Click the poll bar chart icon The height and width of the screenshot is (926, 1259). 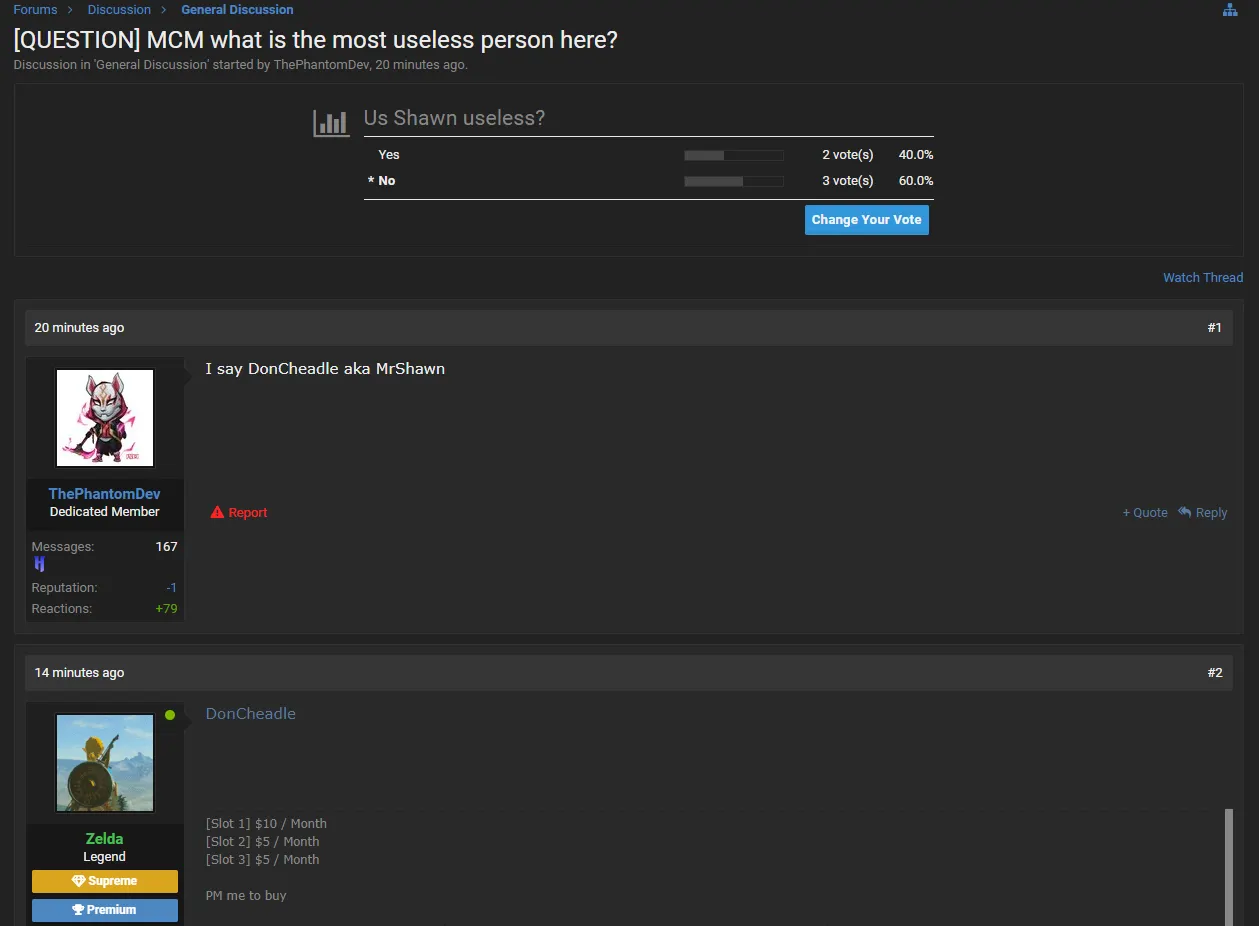(x=331, y=123)
